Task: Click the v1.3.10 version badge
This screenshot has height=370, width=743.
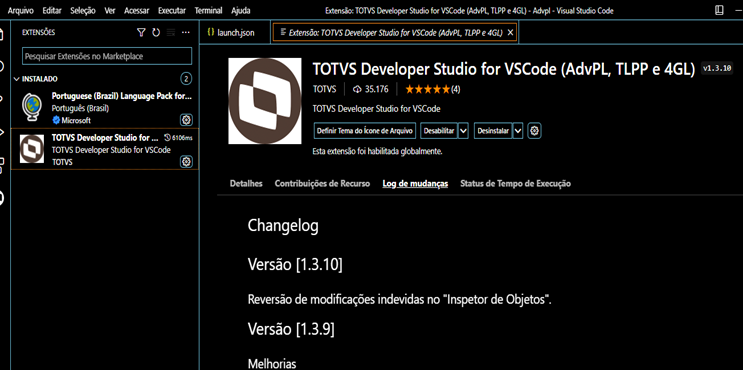Action: pyautogui.click(x=717, y=69)
